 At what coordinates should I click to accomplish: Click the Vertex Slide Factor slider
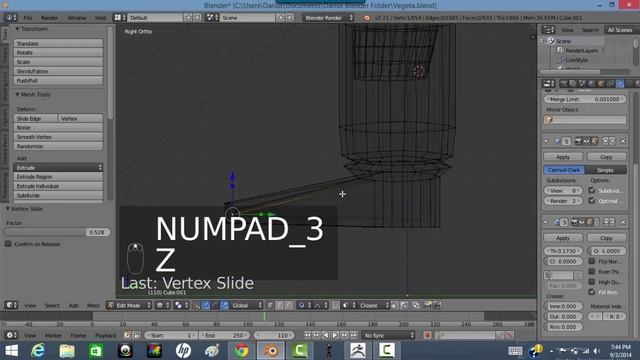(x=57, y=232)
